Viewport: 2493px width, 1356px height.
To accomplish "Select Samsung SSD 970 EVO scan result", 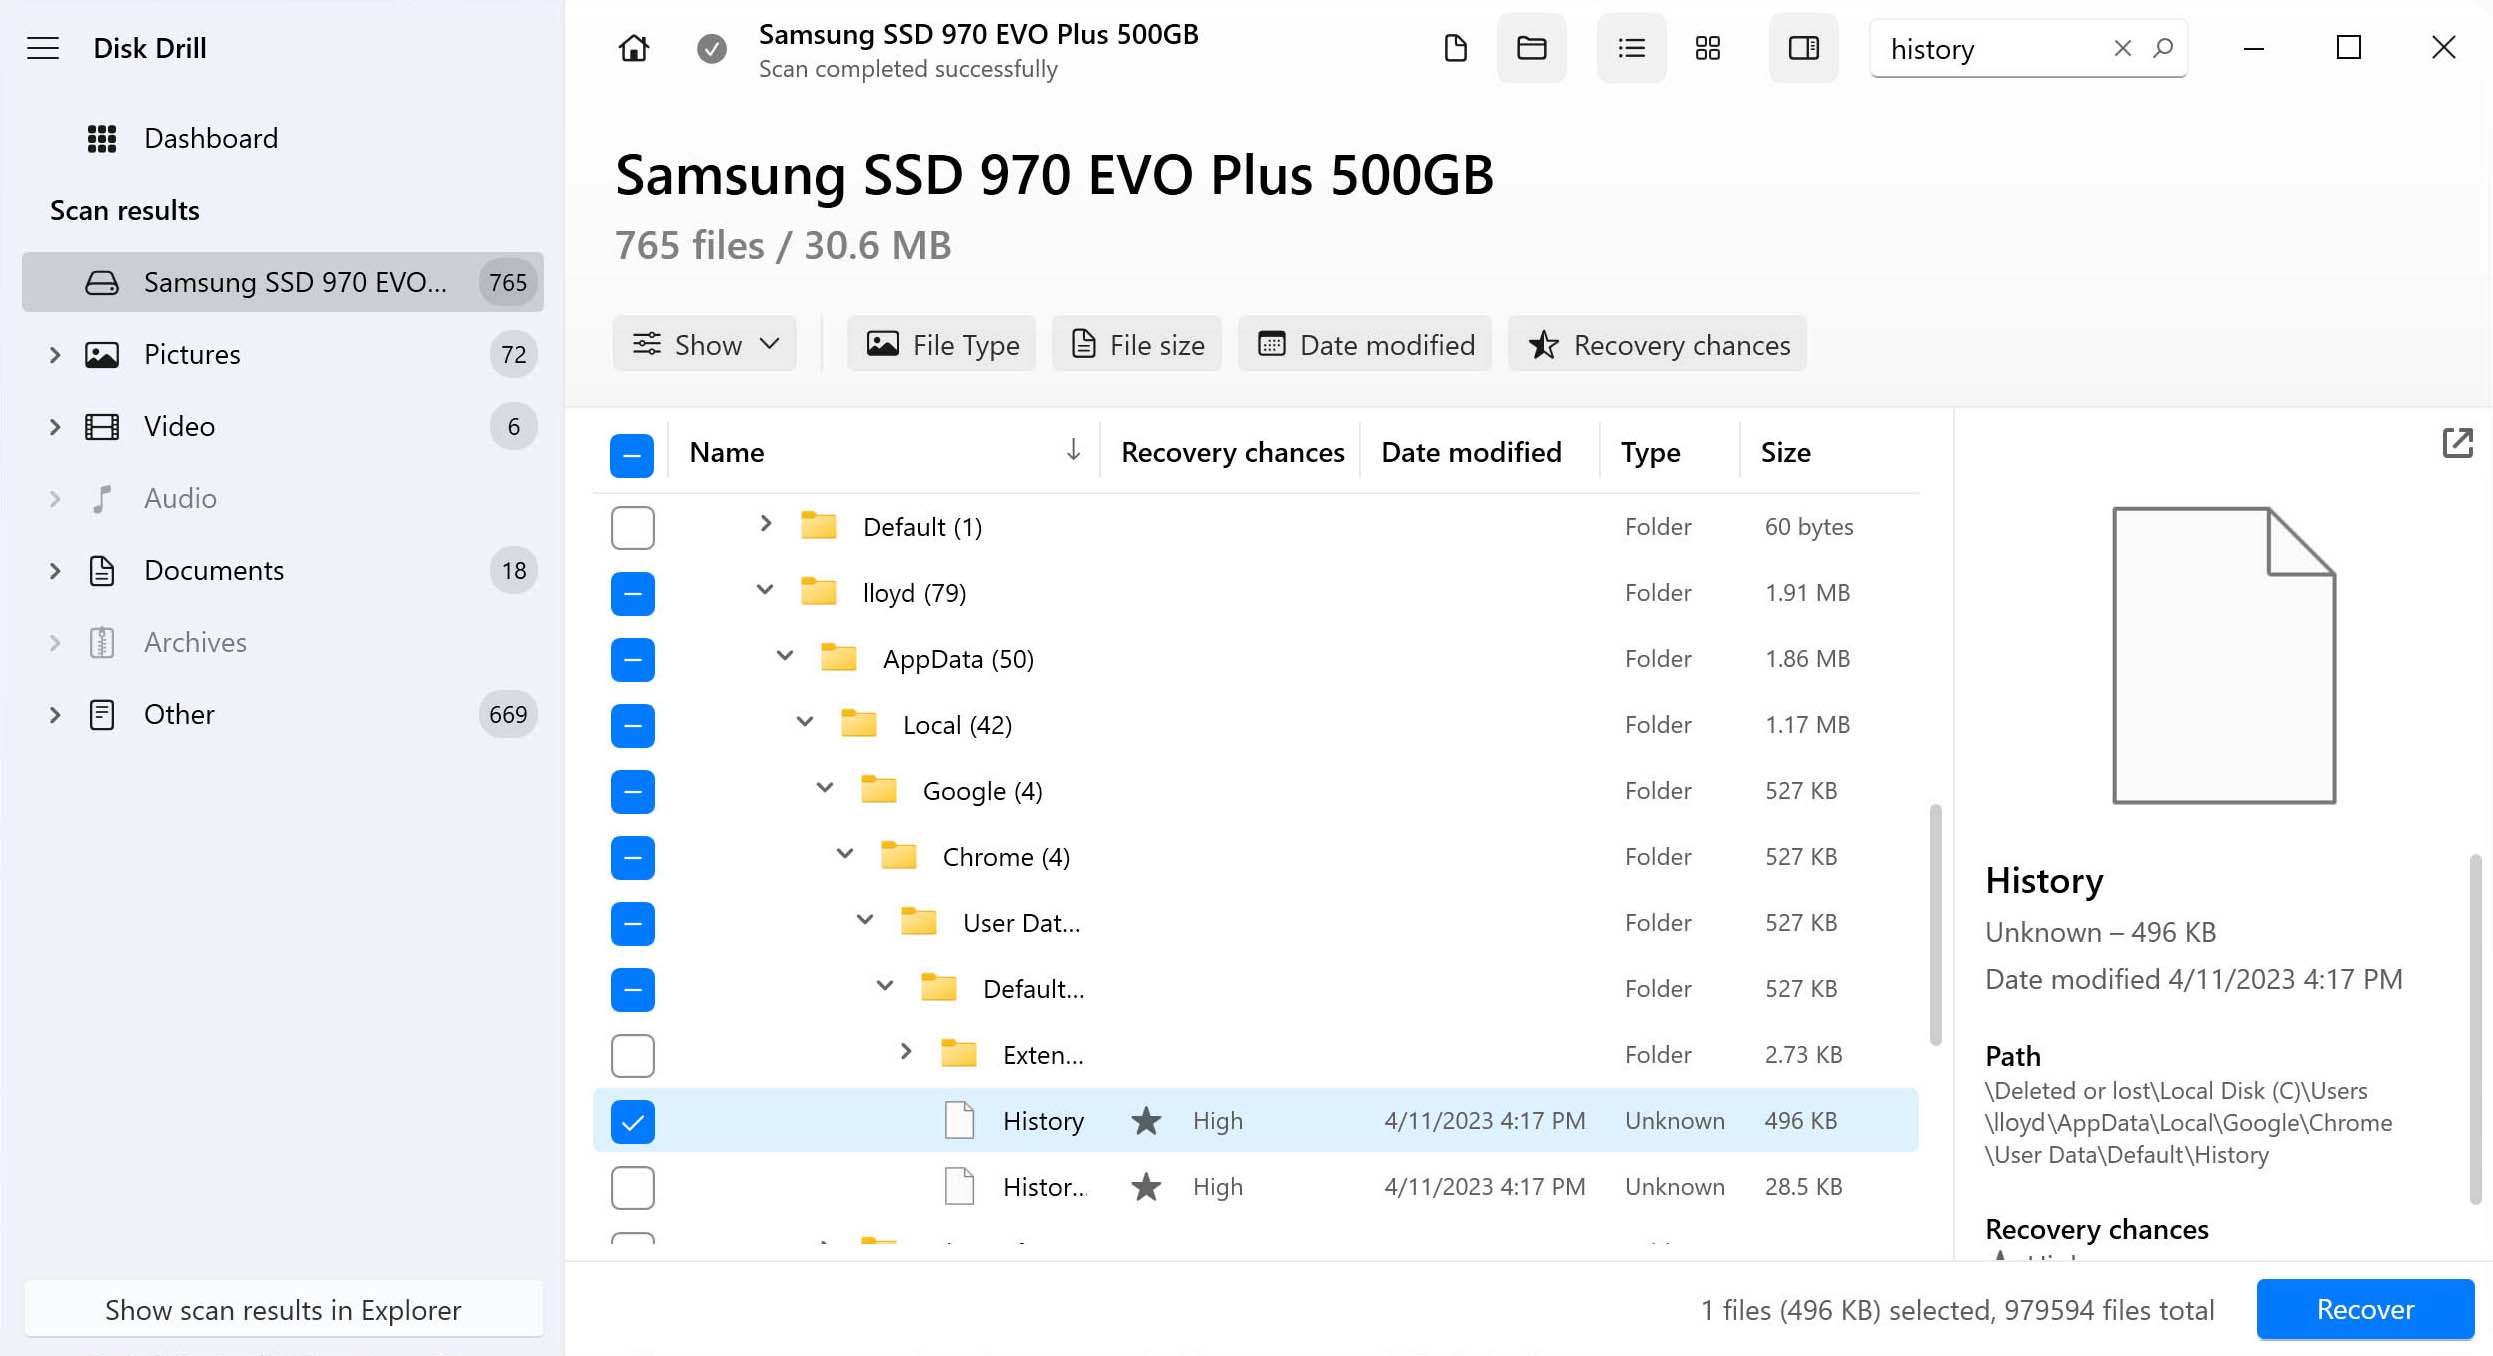I will pos(283,282).
